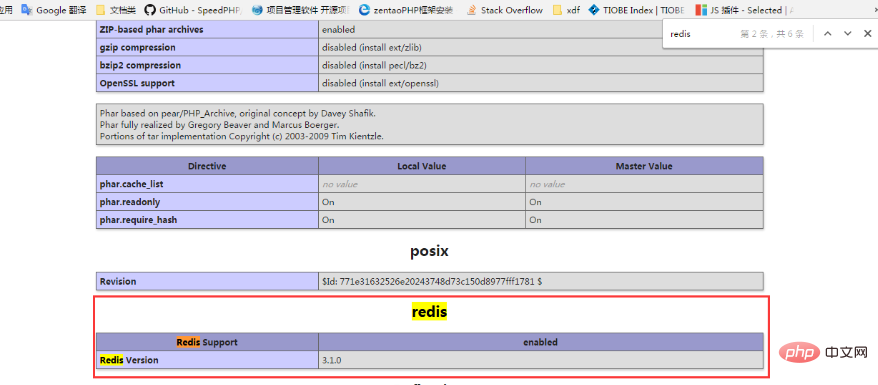Click the Phar credits line mentioning Davey Shafik
This screenshot has height=385, width=878.
(x=238, y=114)
